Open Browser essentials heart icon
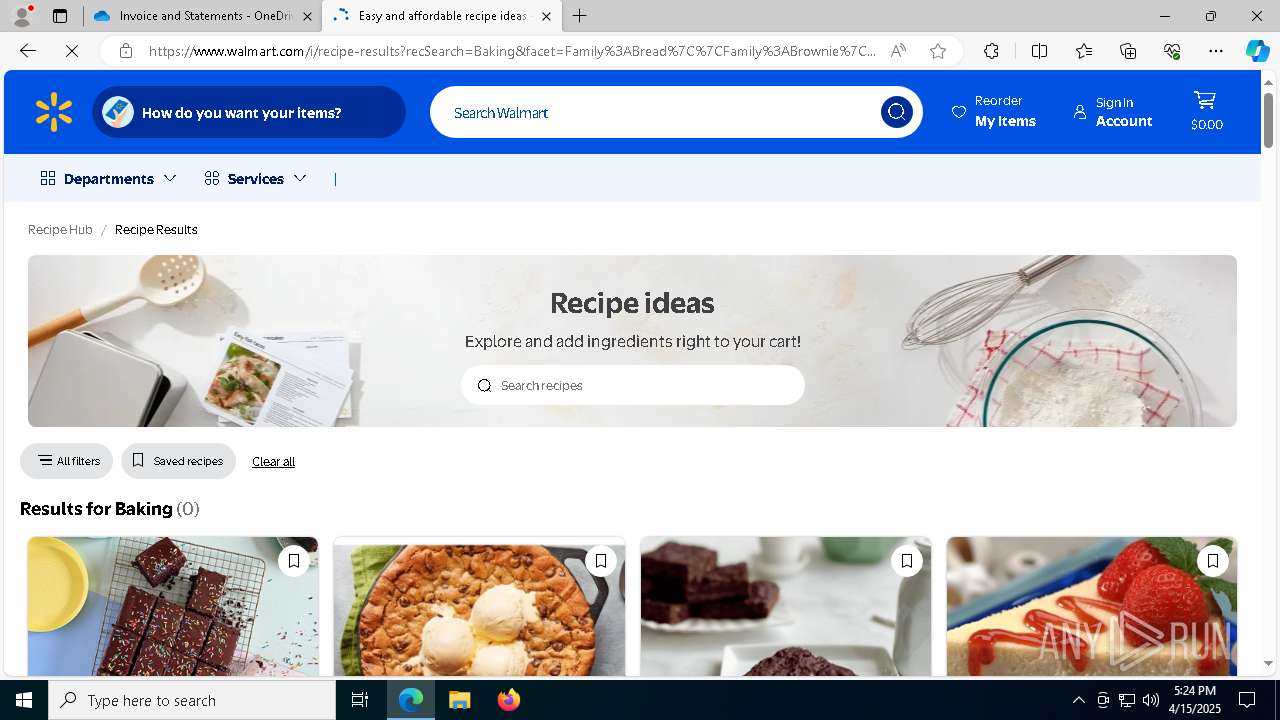The height and width of the screenshot is (720, 1280). (1172, 51)
